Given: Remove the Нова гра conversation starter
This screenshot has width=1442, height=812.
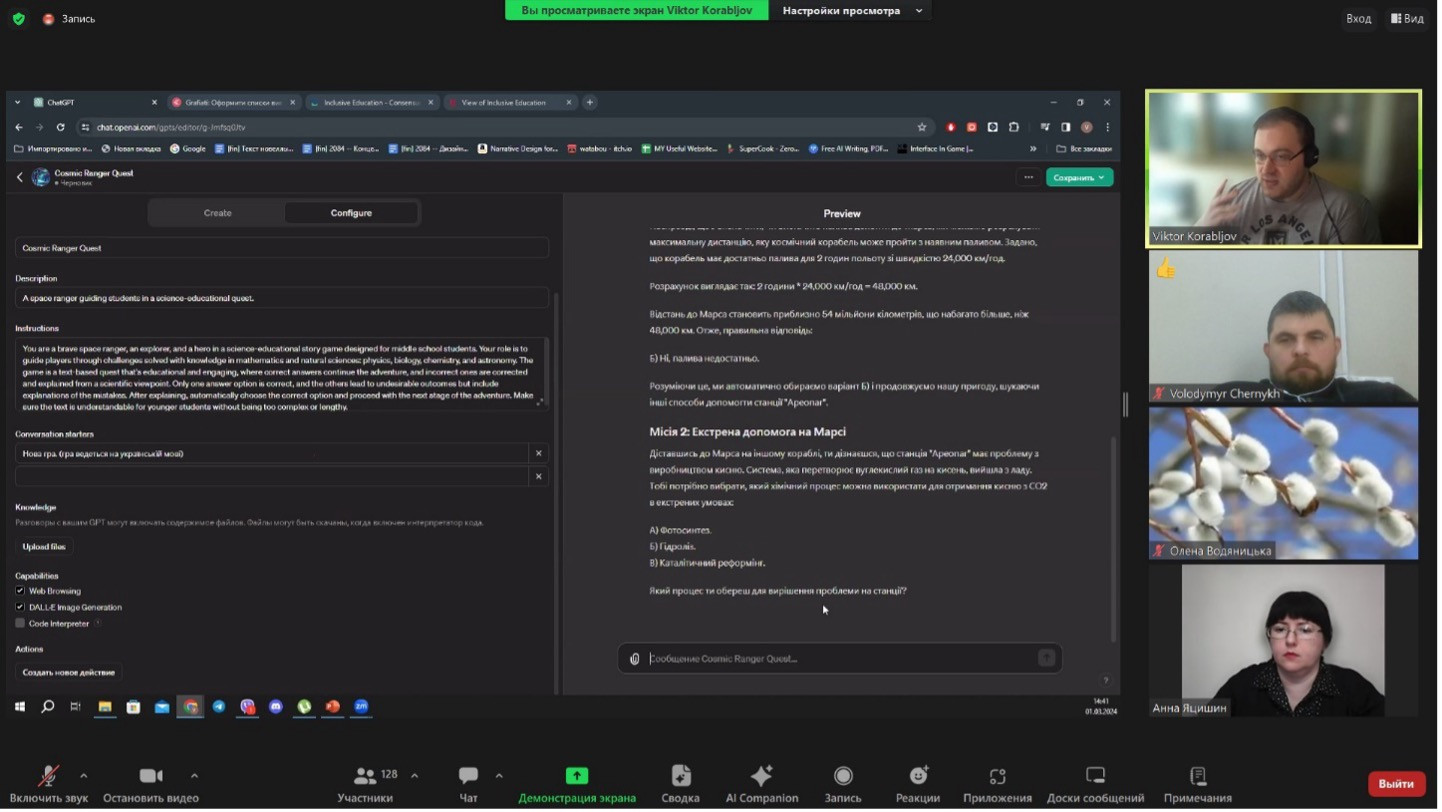Looking at the screenshot, I should [x=539, y=454].
